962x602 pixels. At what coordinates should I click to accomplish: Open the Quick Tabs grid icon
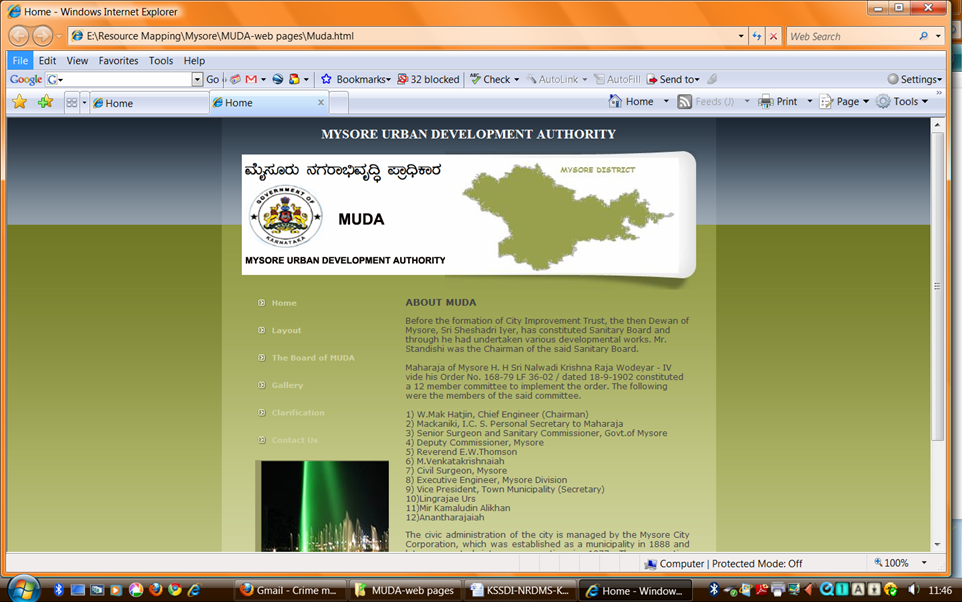(x=72, y=102)
